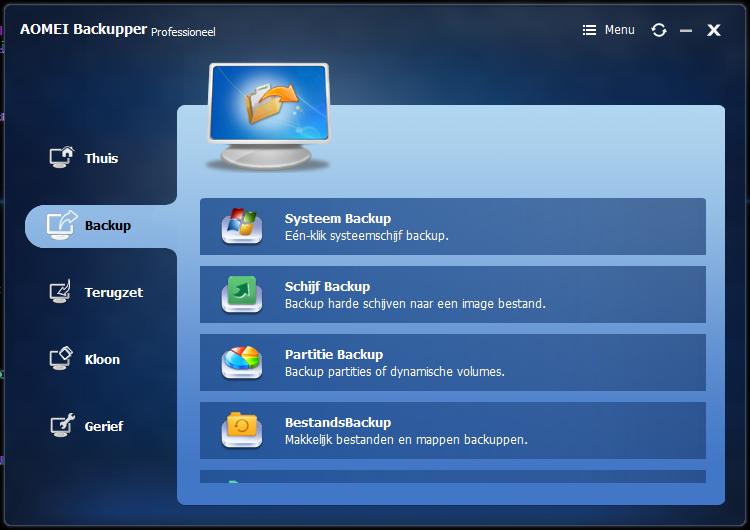750x530 pixels.
Task: Click the orange folder BestandsBackup icon
Action: [242, 430]
